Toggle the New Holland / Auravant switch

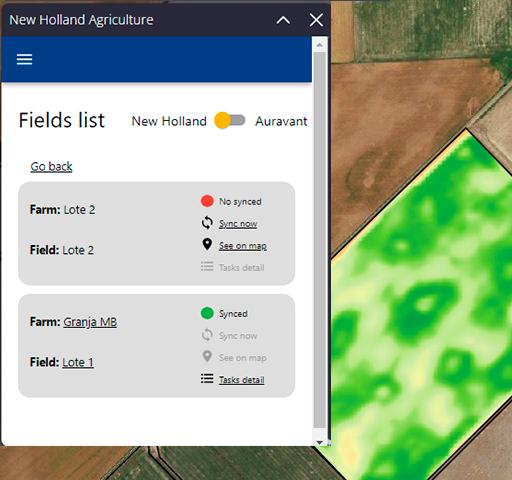(230, 120)
